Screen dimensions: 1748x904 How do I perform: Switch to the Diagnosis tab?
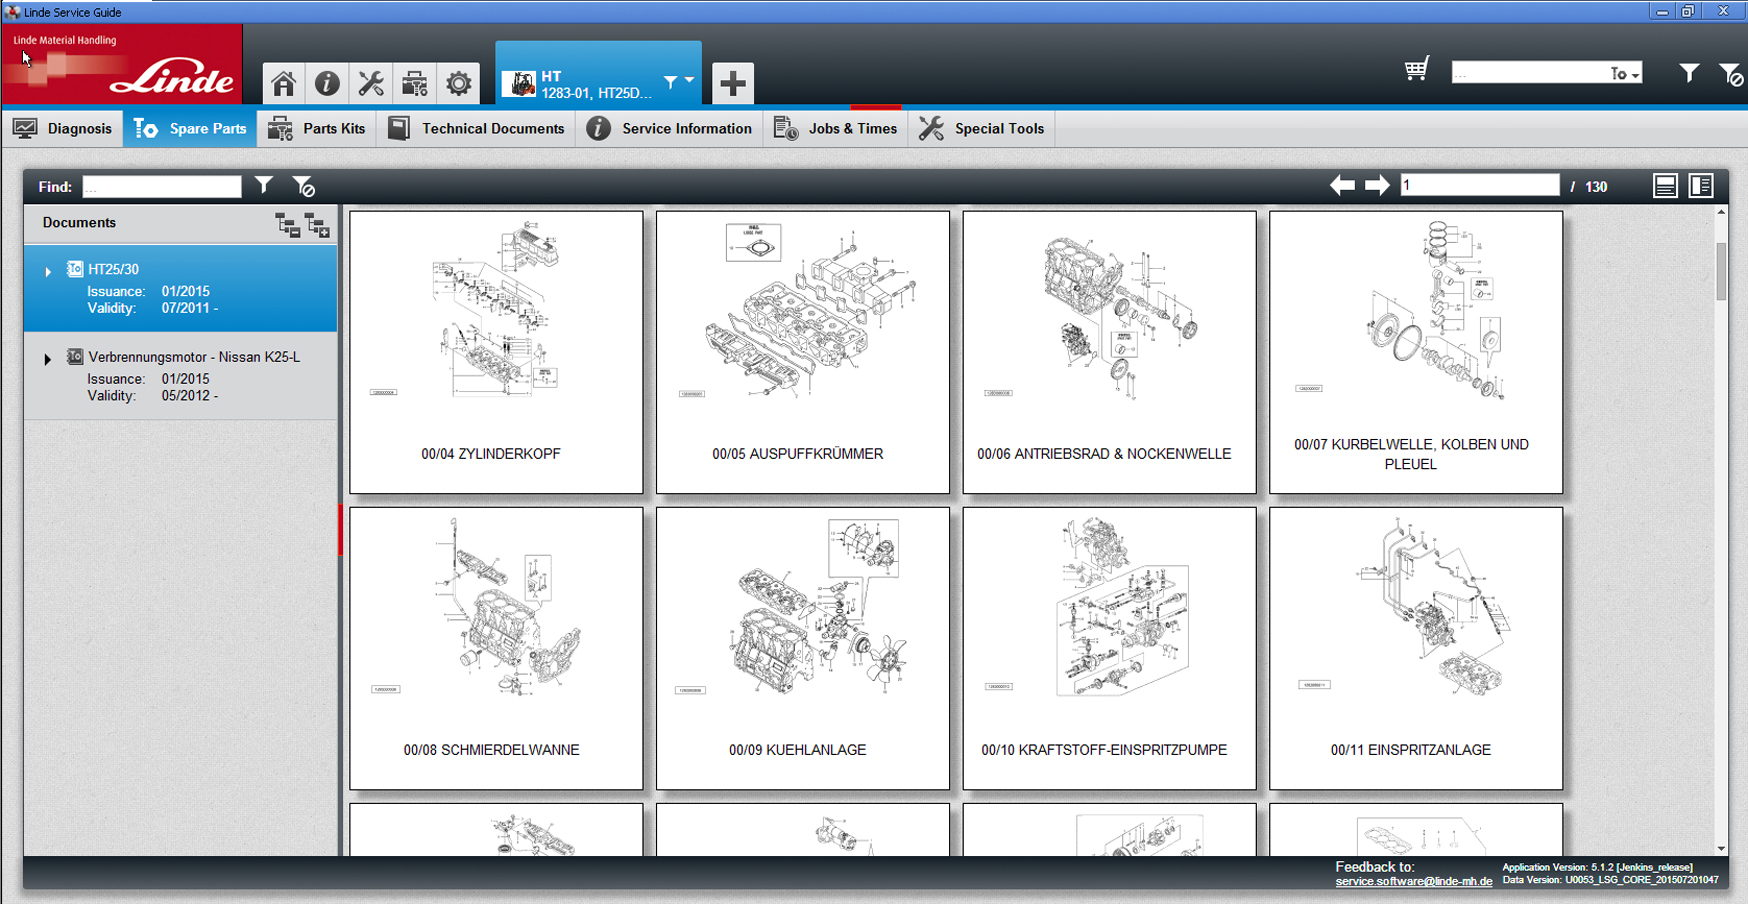pyautogui.click(x=63, y=129)
